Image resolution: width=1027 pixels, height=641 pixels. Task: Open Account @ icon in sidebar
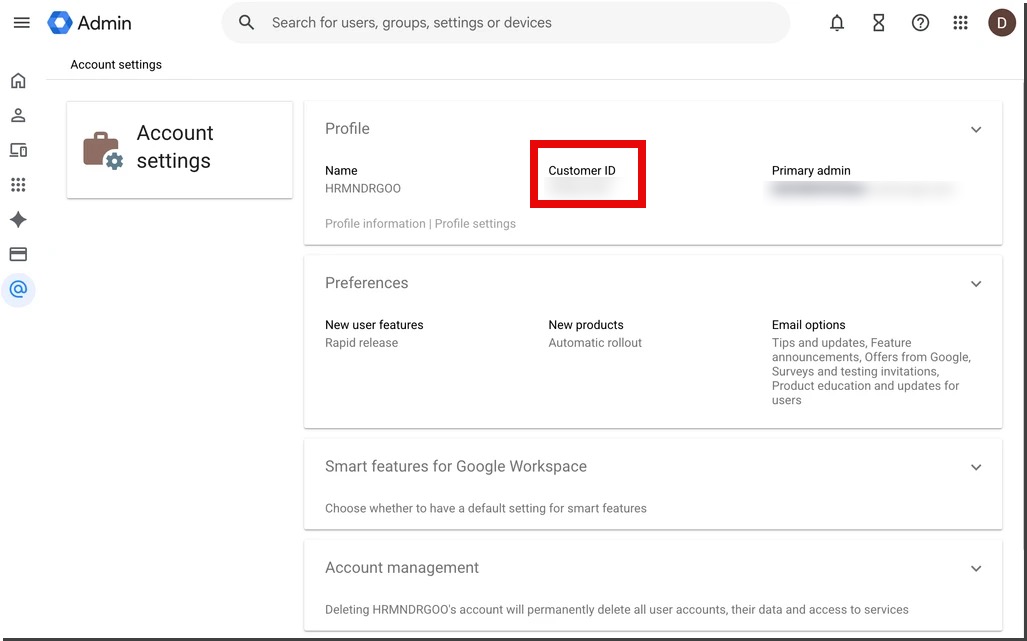pyautogui.click(x=18, y=289)
